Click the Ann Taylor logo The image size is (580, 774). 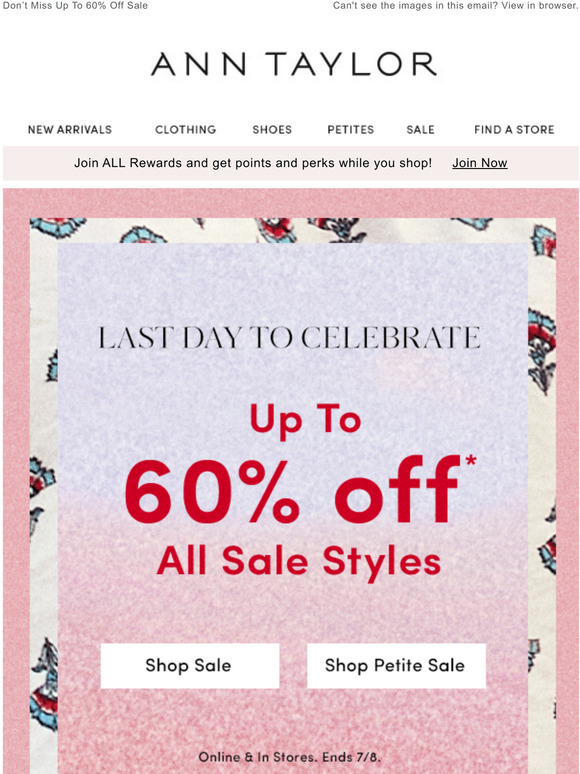tap(294, 64)
